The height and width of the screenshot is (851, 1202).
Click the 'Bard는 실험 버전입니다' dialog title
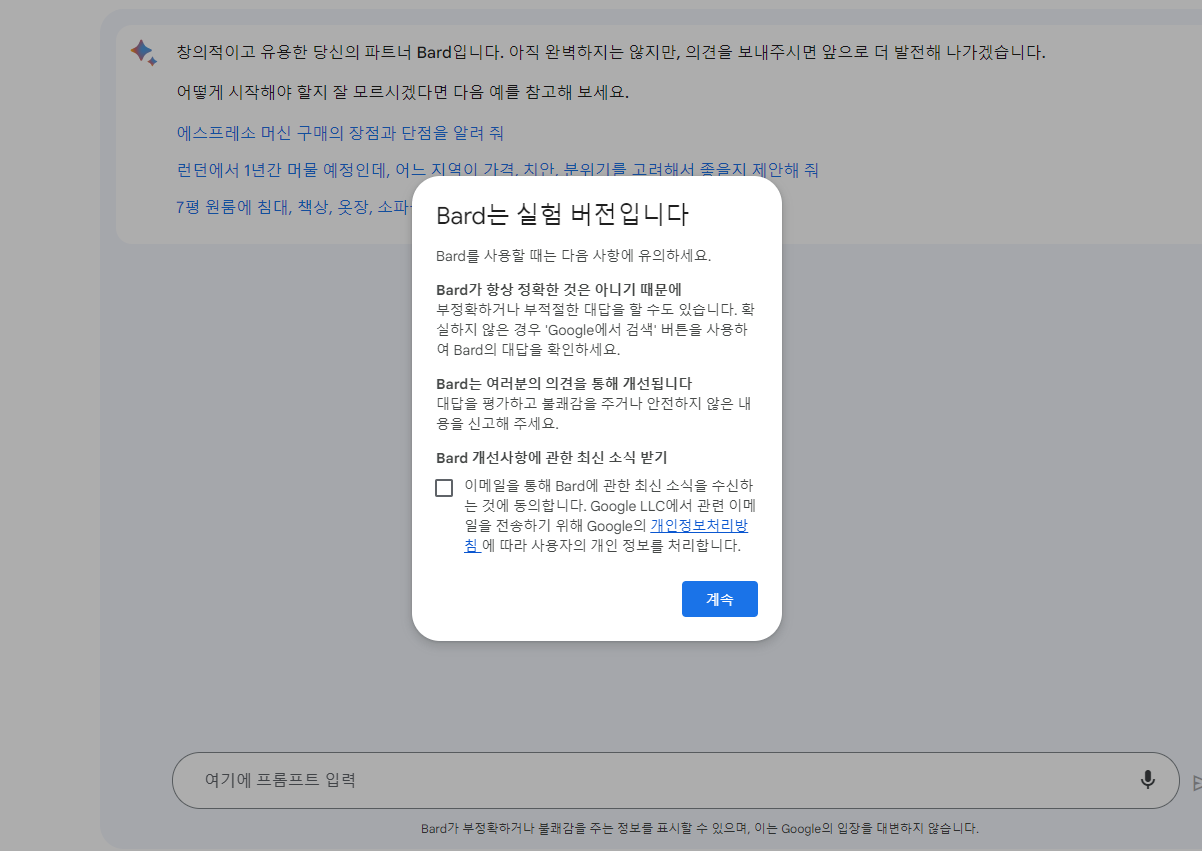click(x=563, y=216)
